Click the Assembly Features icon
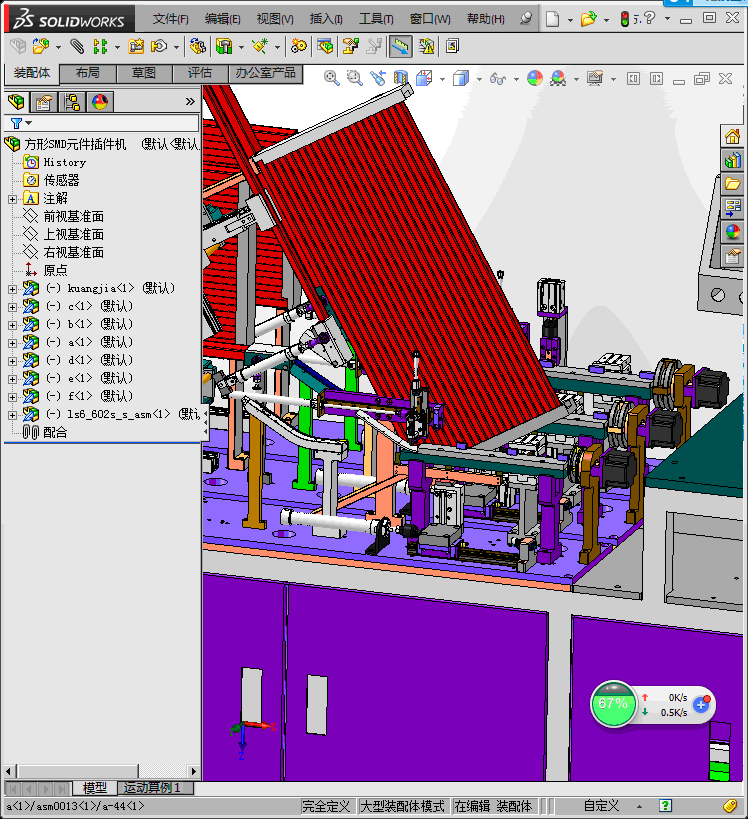This screenshot has width=748, height=819. pyautogui.click(x=224, y=46)
